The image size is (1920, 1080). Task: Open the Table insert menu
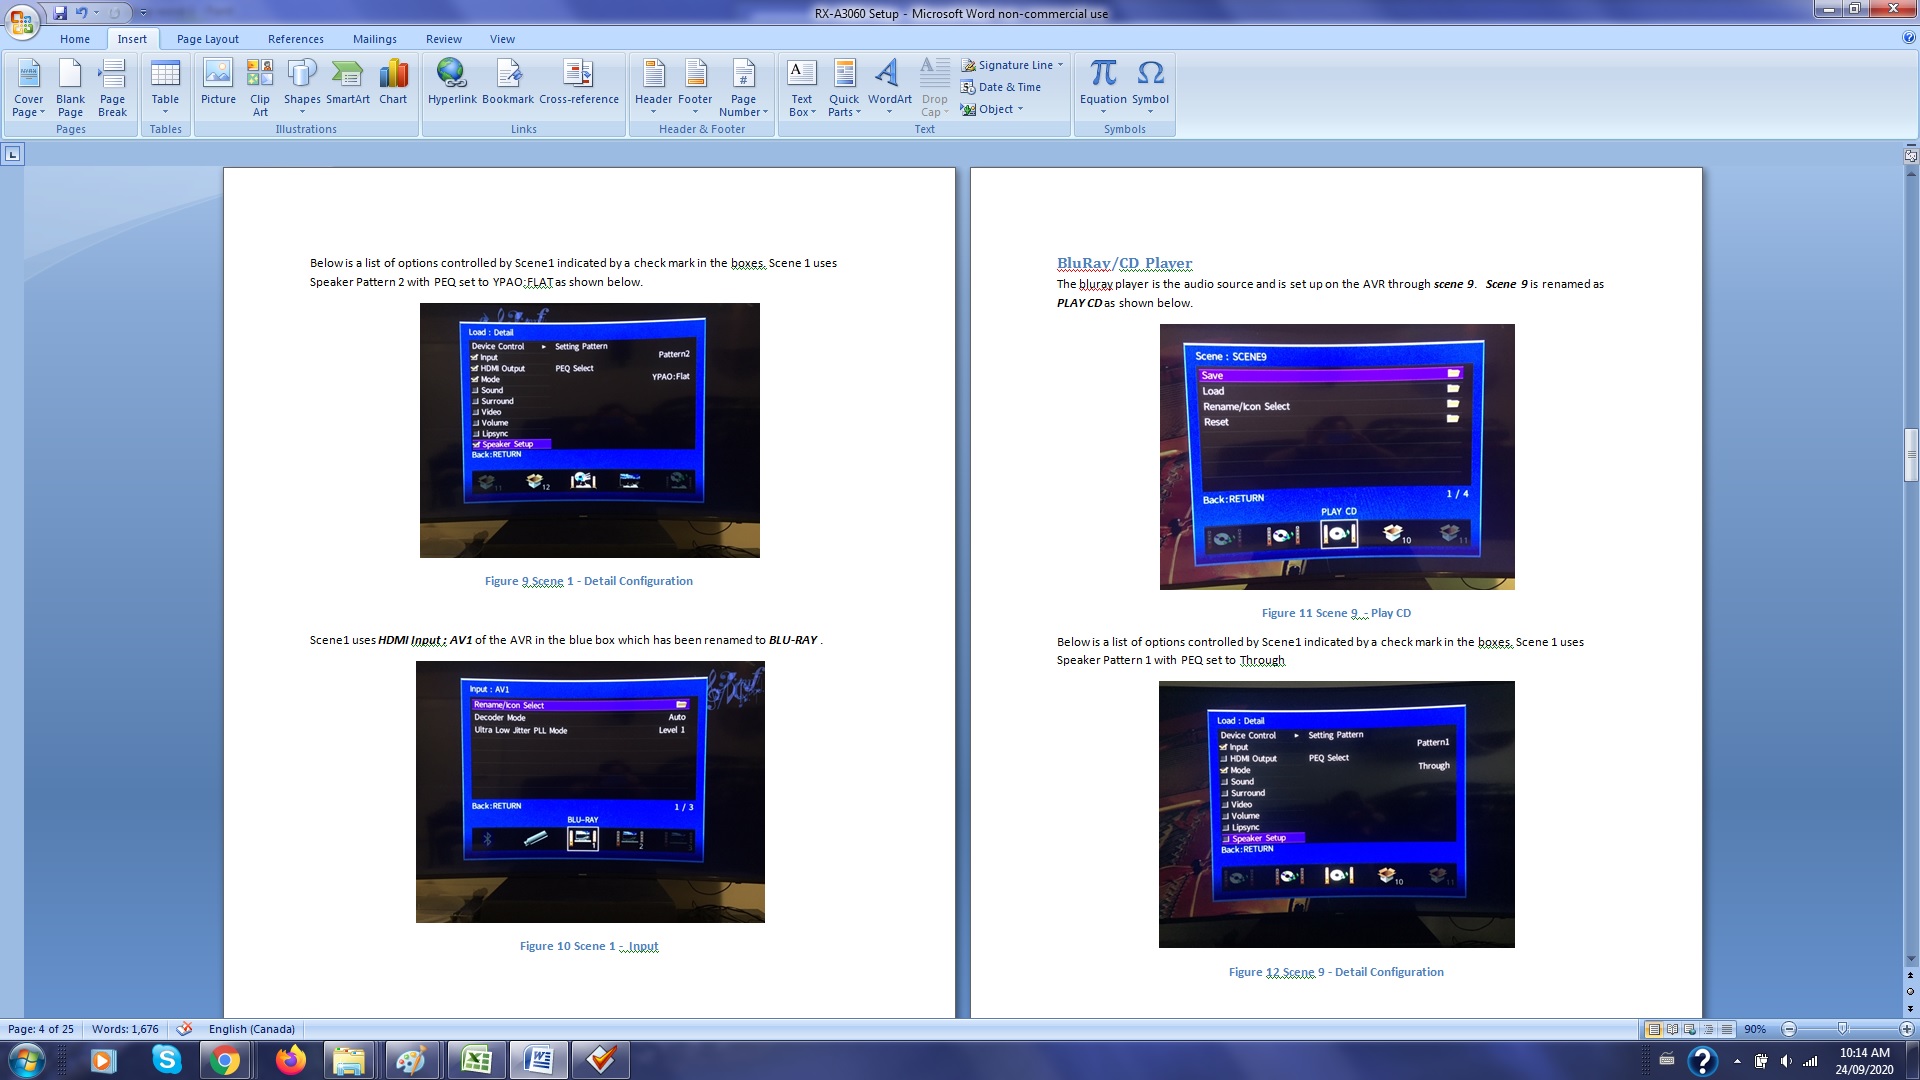click(x=165, y=88)
